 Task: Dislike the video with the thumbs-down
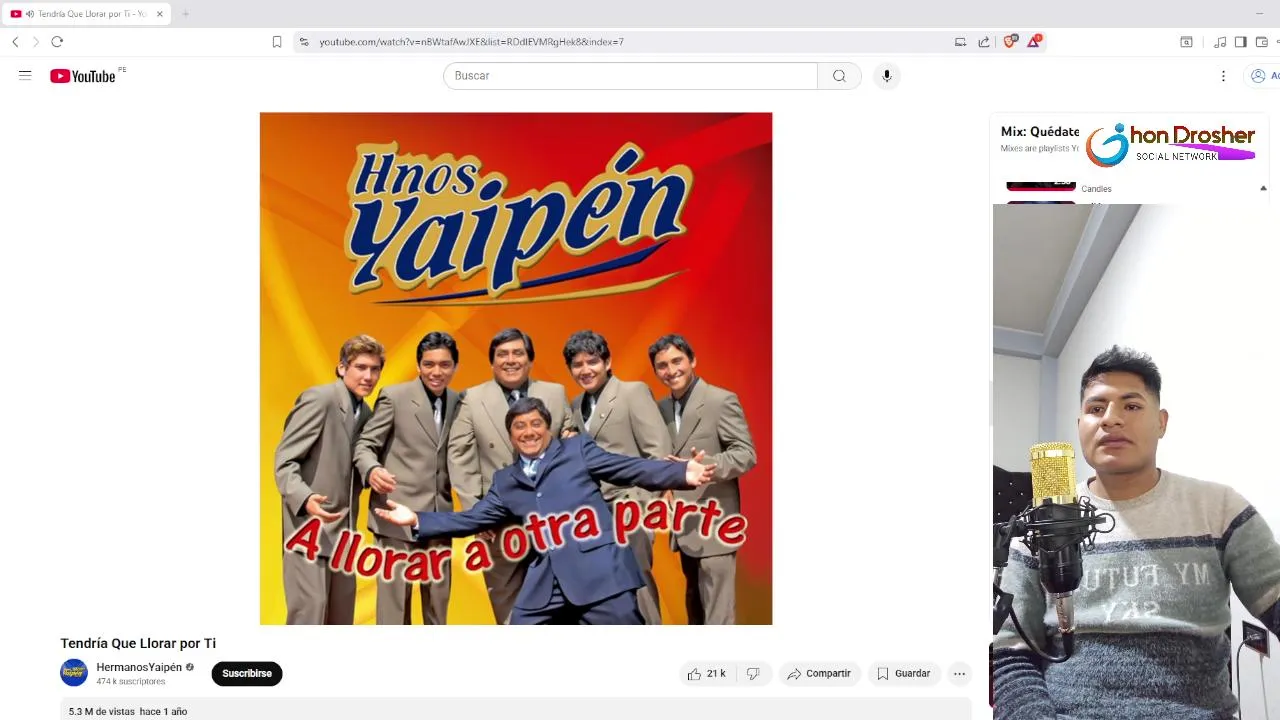click(x=753, y=673)
